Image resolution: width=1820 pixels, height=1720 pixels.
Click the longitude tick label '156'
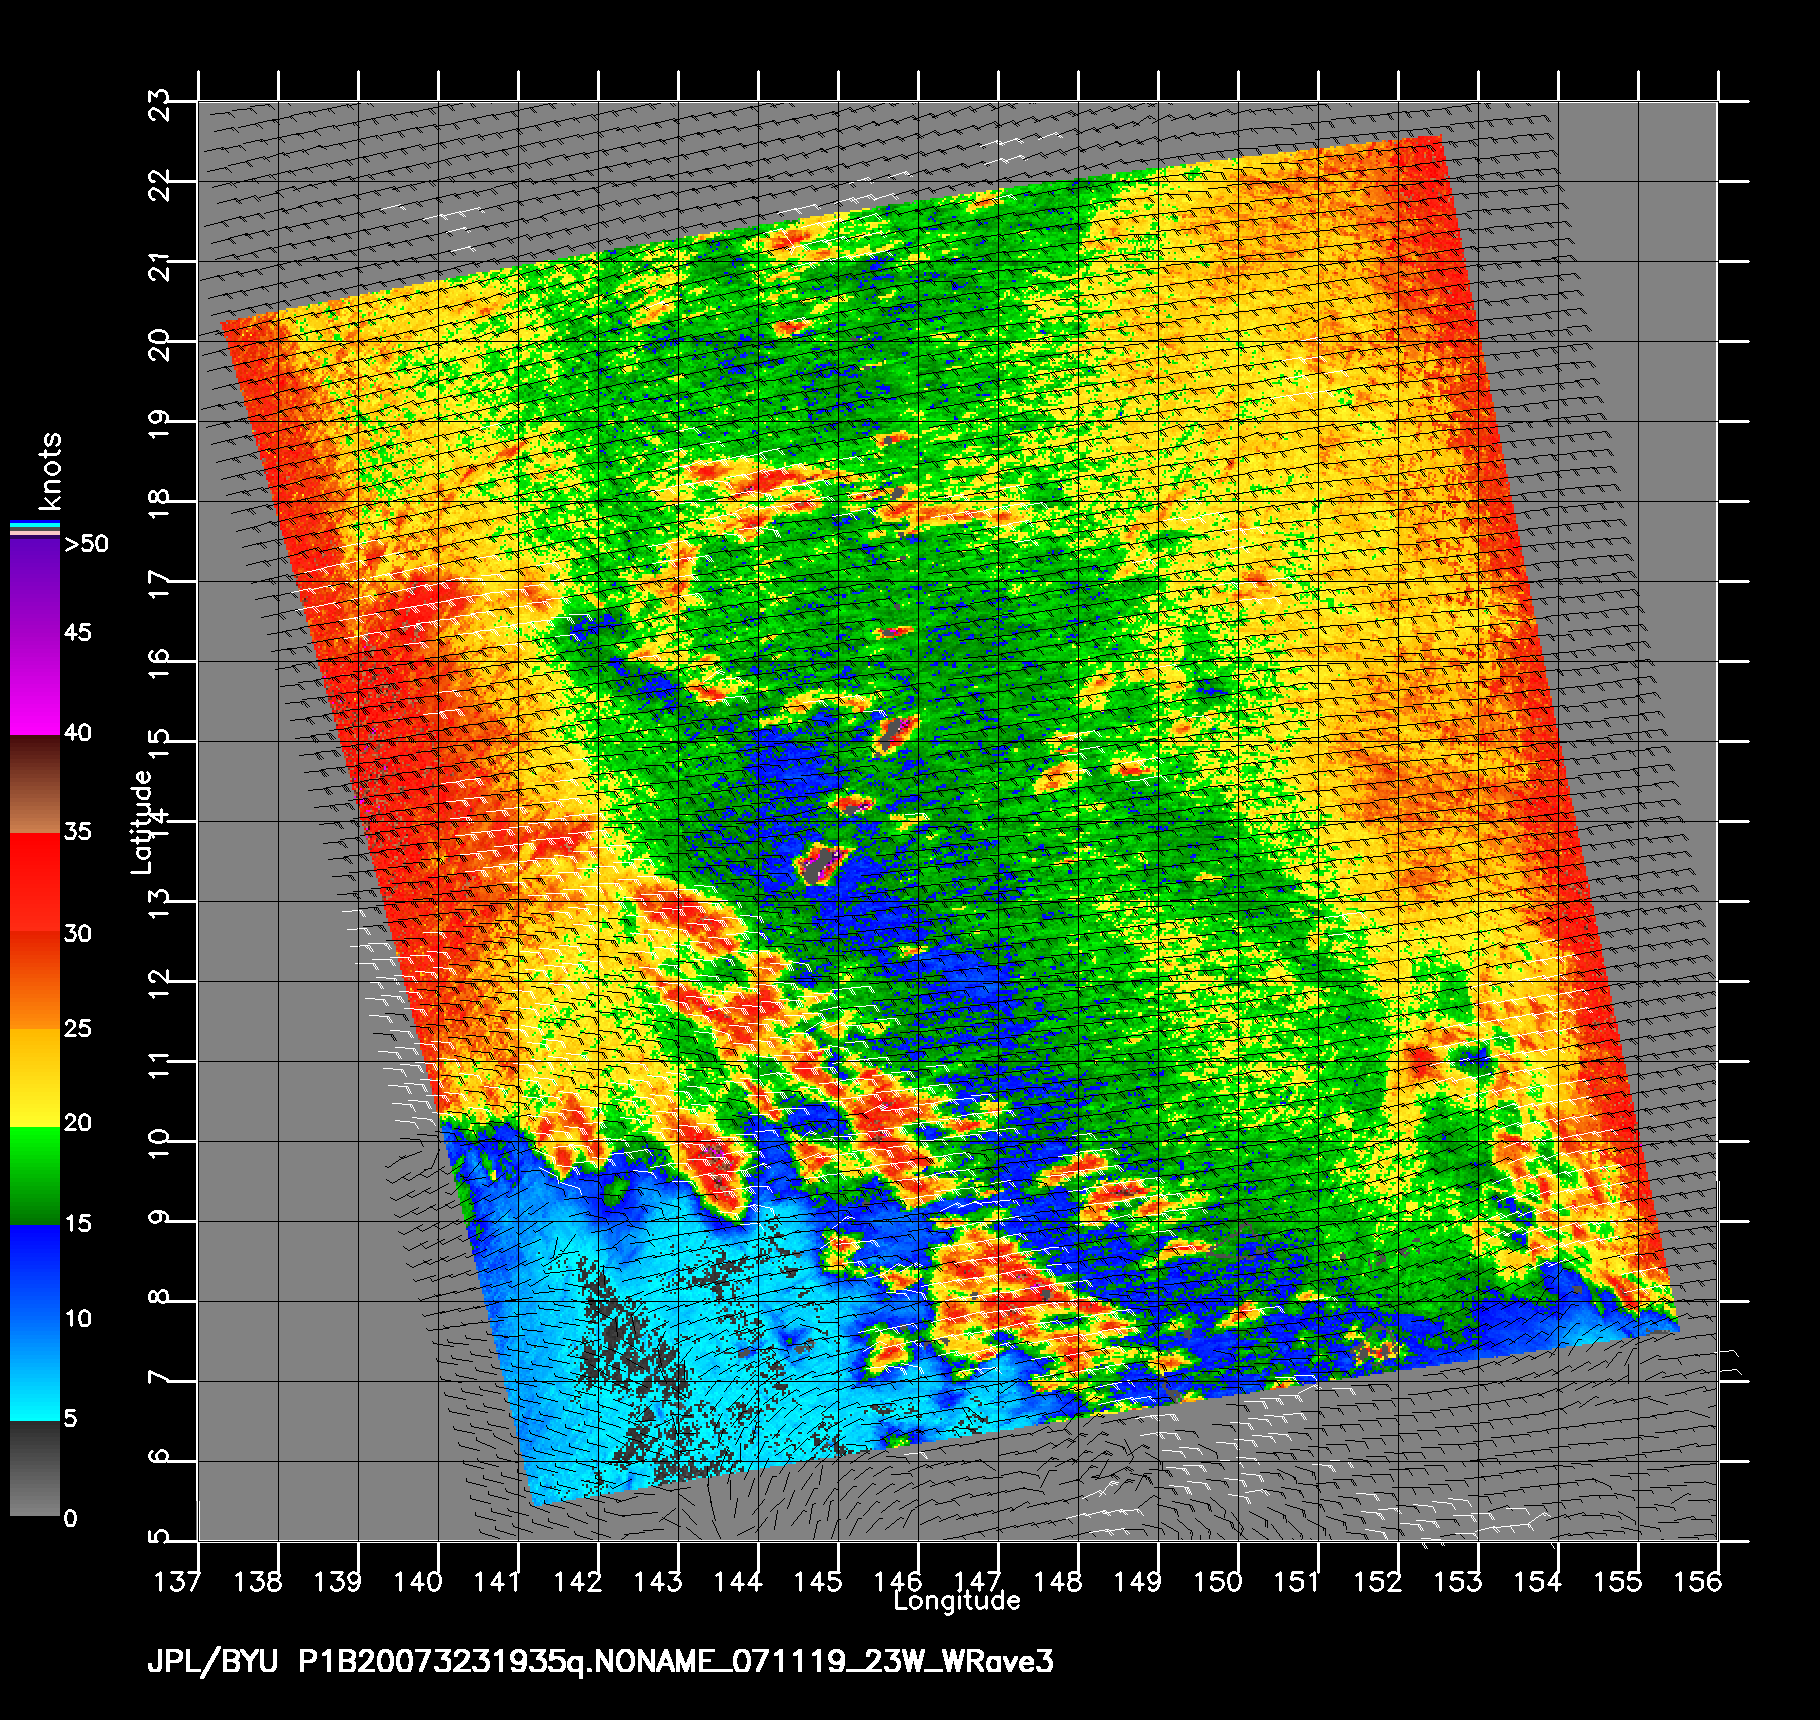click(1697, 1581)
